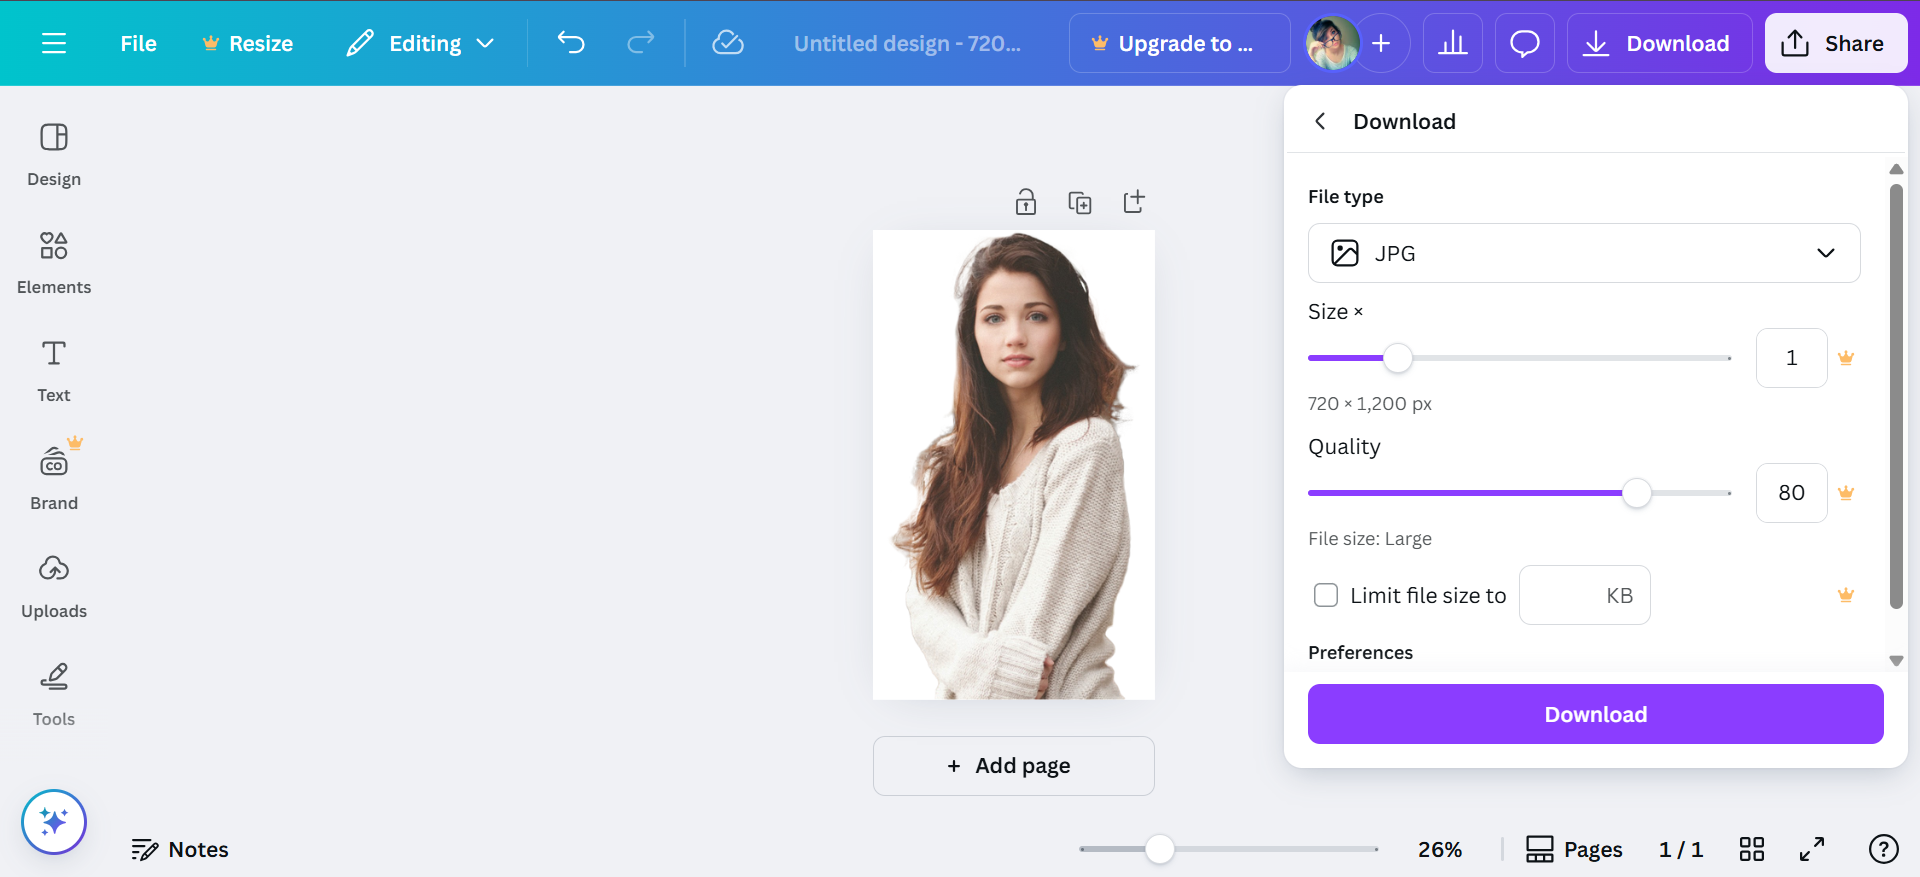
Task: Click the 26% zoom level
Action: pos(1440,849)
